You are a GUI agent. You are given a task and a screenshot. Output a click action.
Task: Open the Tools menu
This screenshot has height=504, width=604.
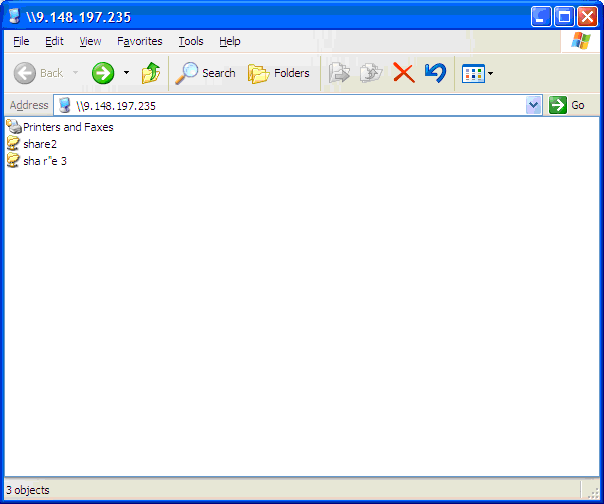191,41
